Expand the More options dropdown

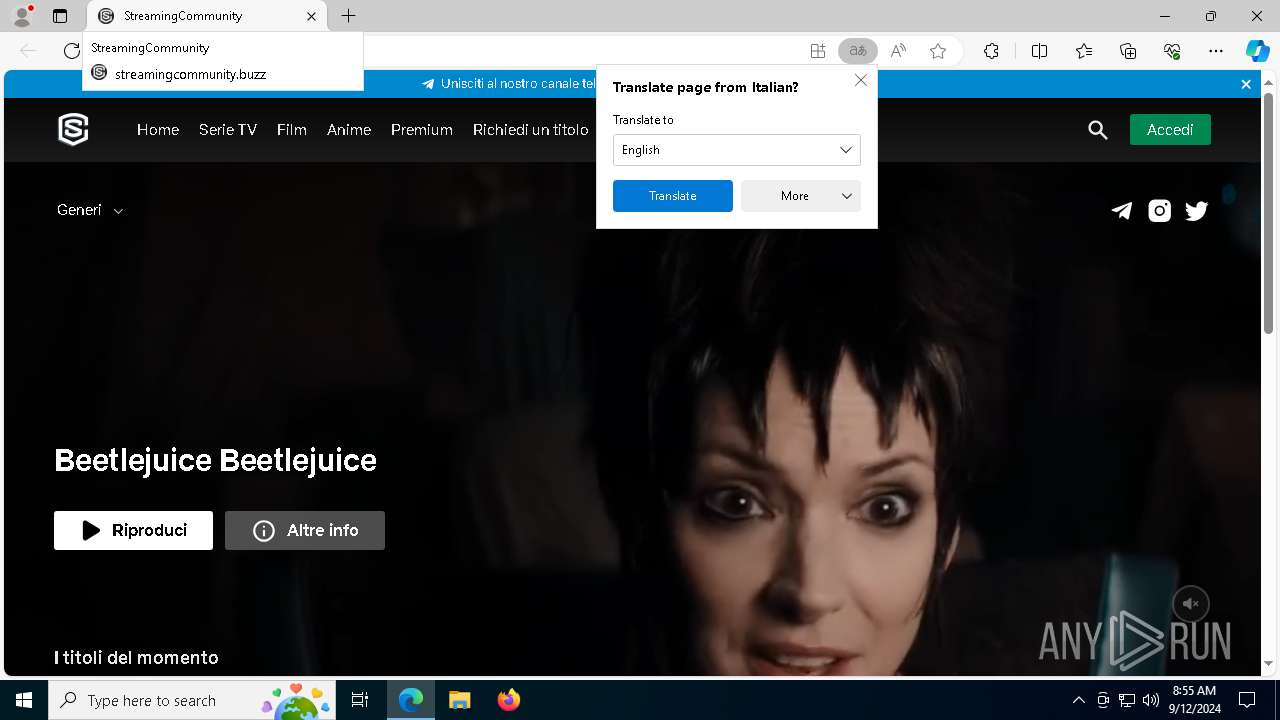tap(801, 196)
